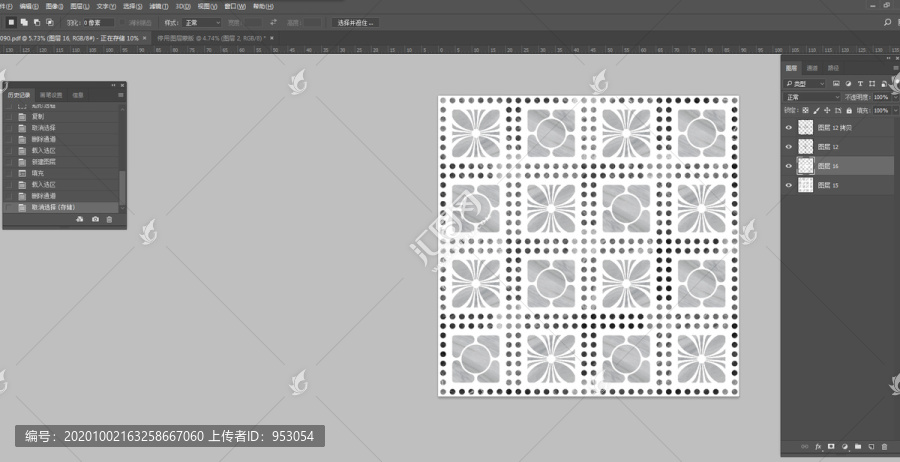900x462 pixels.
Task: Choose Add to Selection mode icon
Action: pos(24,22)
